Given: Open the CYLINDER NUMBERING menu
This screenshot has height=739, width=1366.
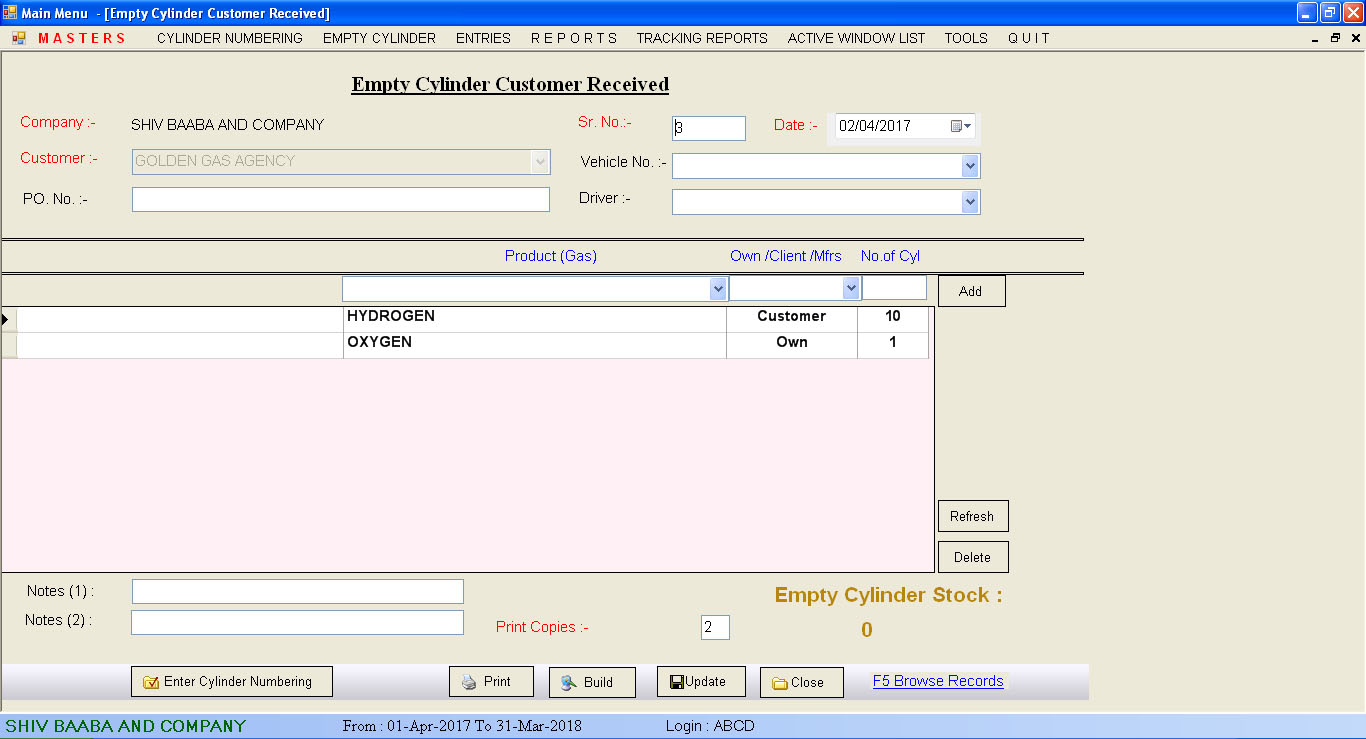Looking at the screenshot, I should [229, 38].
